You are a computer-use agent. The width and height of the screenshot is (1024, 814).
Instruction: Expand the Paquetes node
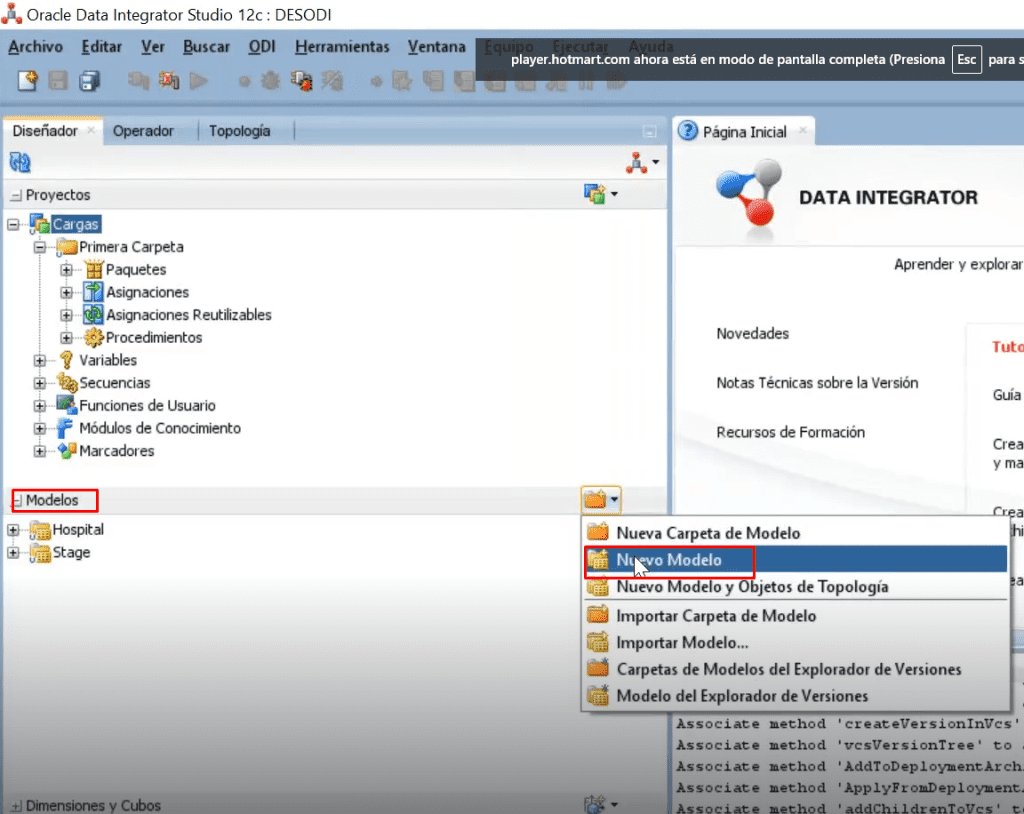coord(66,270)
